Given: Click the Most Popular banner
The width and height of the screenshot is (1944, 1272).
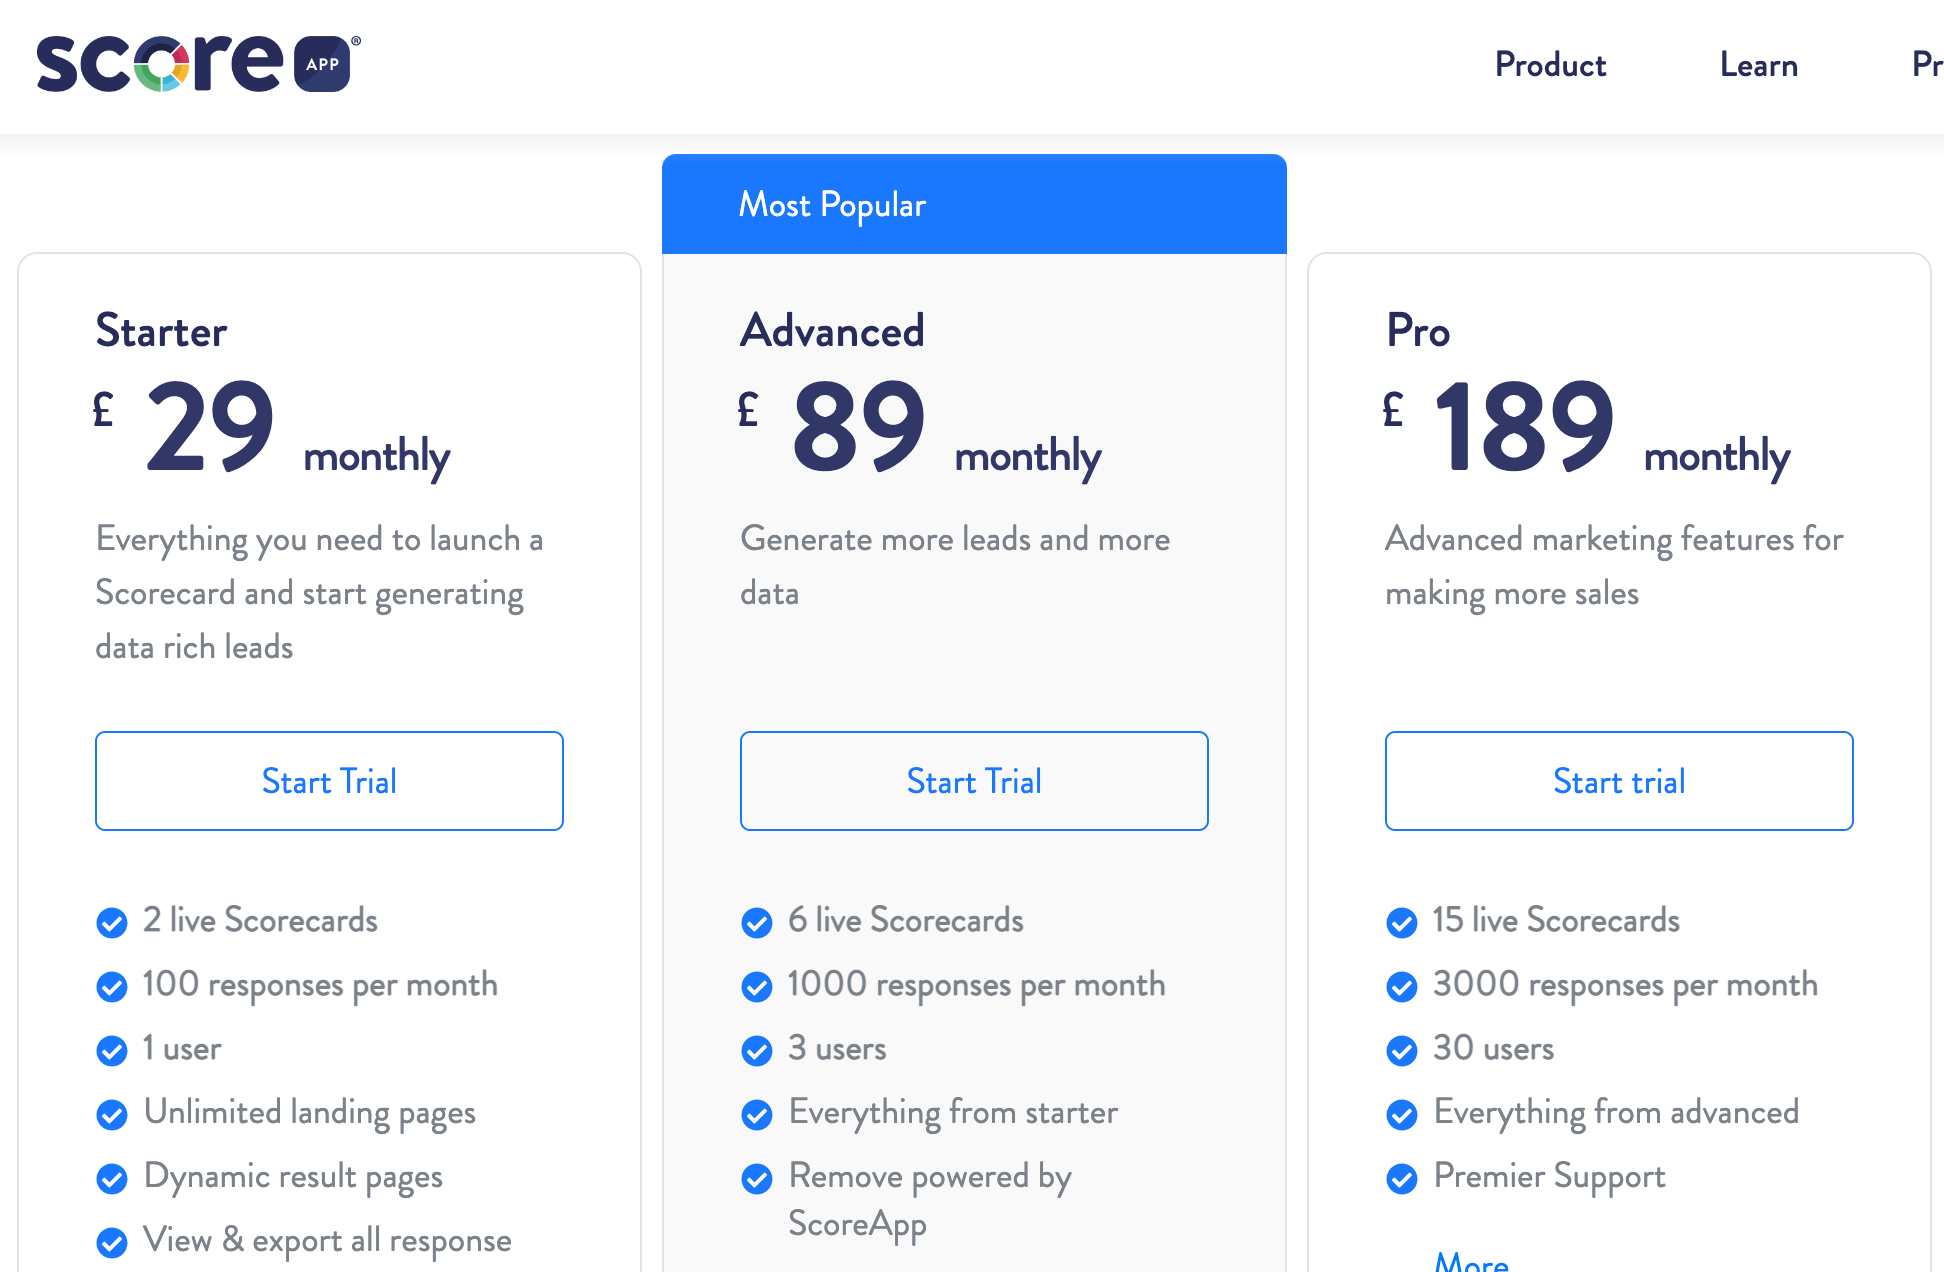Looking at the screenshot, I should (974, 204).
